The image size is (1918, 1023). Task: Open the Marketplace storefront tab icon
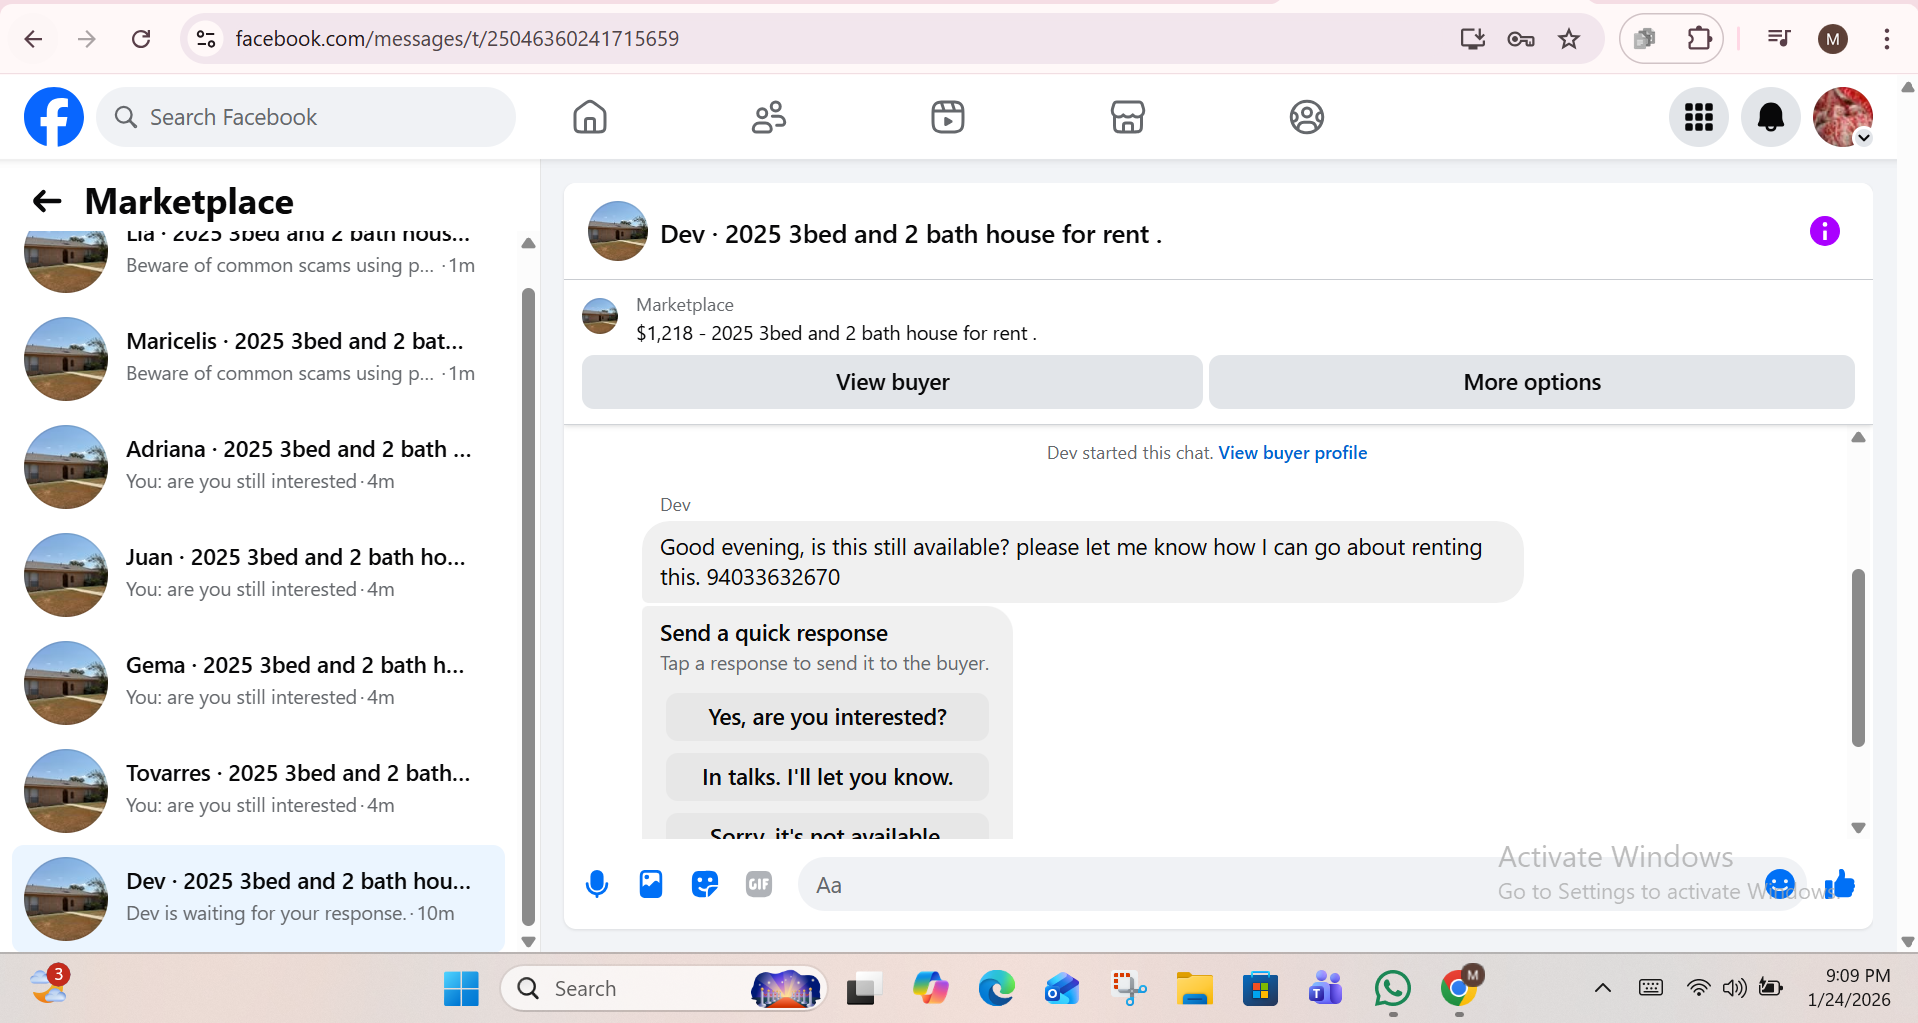point(1127,117)
